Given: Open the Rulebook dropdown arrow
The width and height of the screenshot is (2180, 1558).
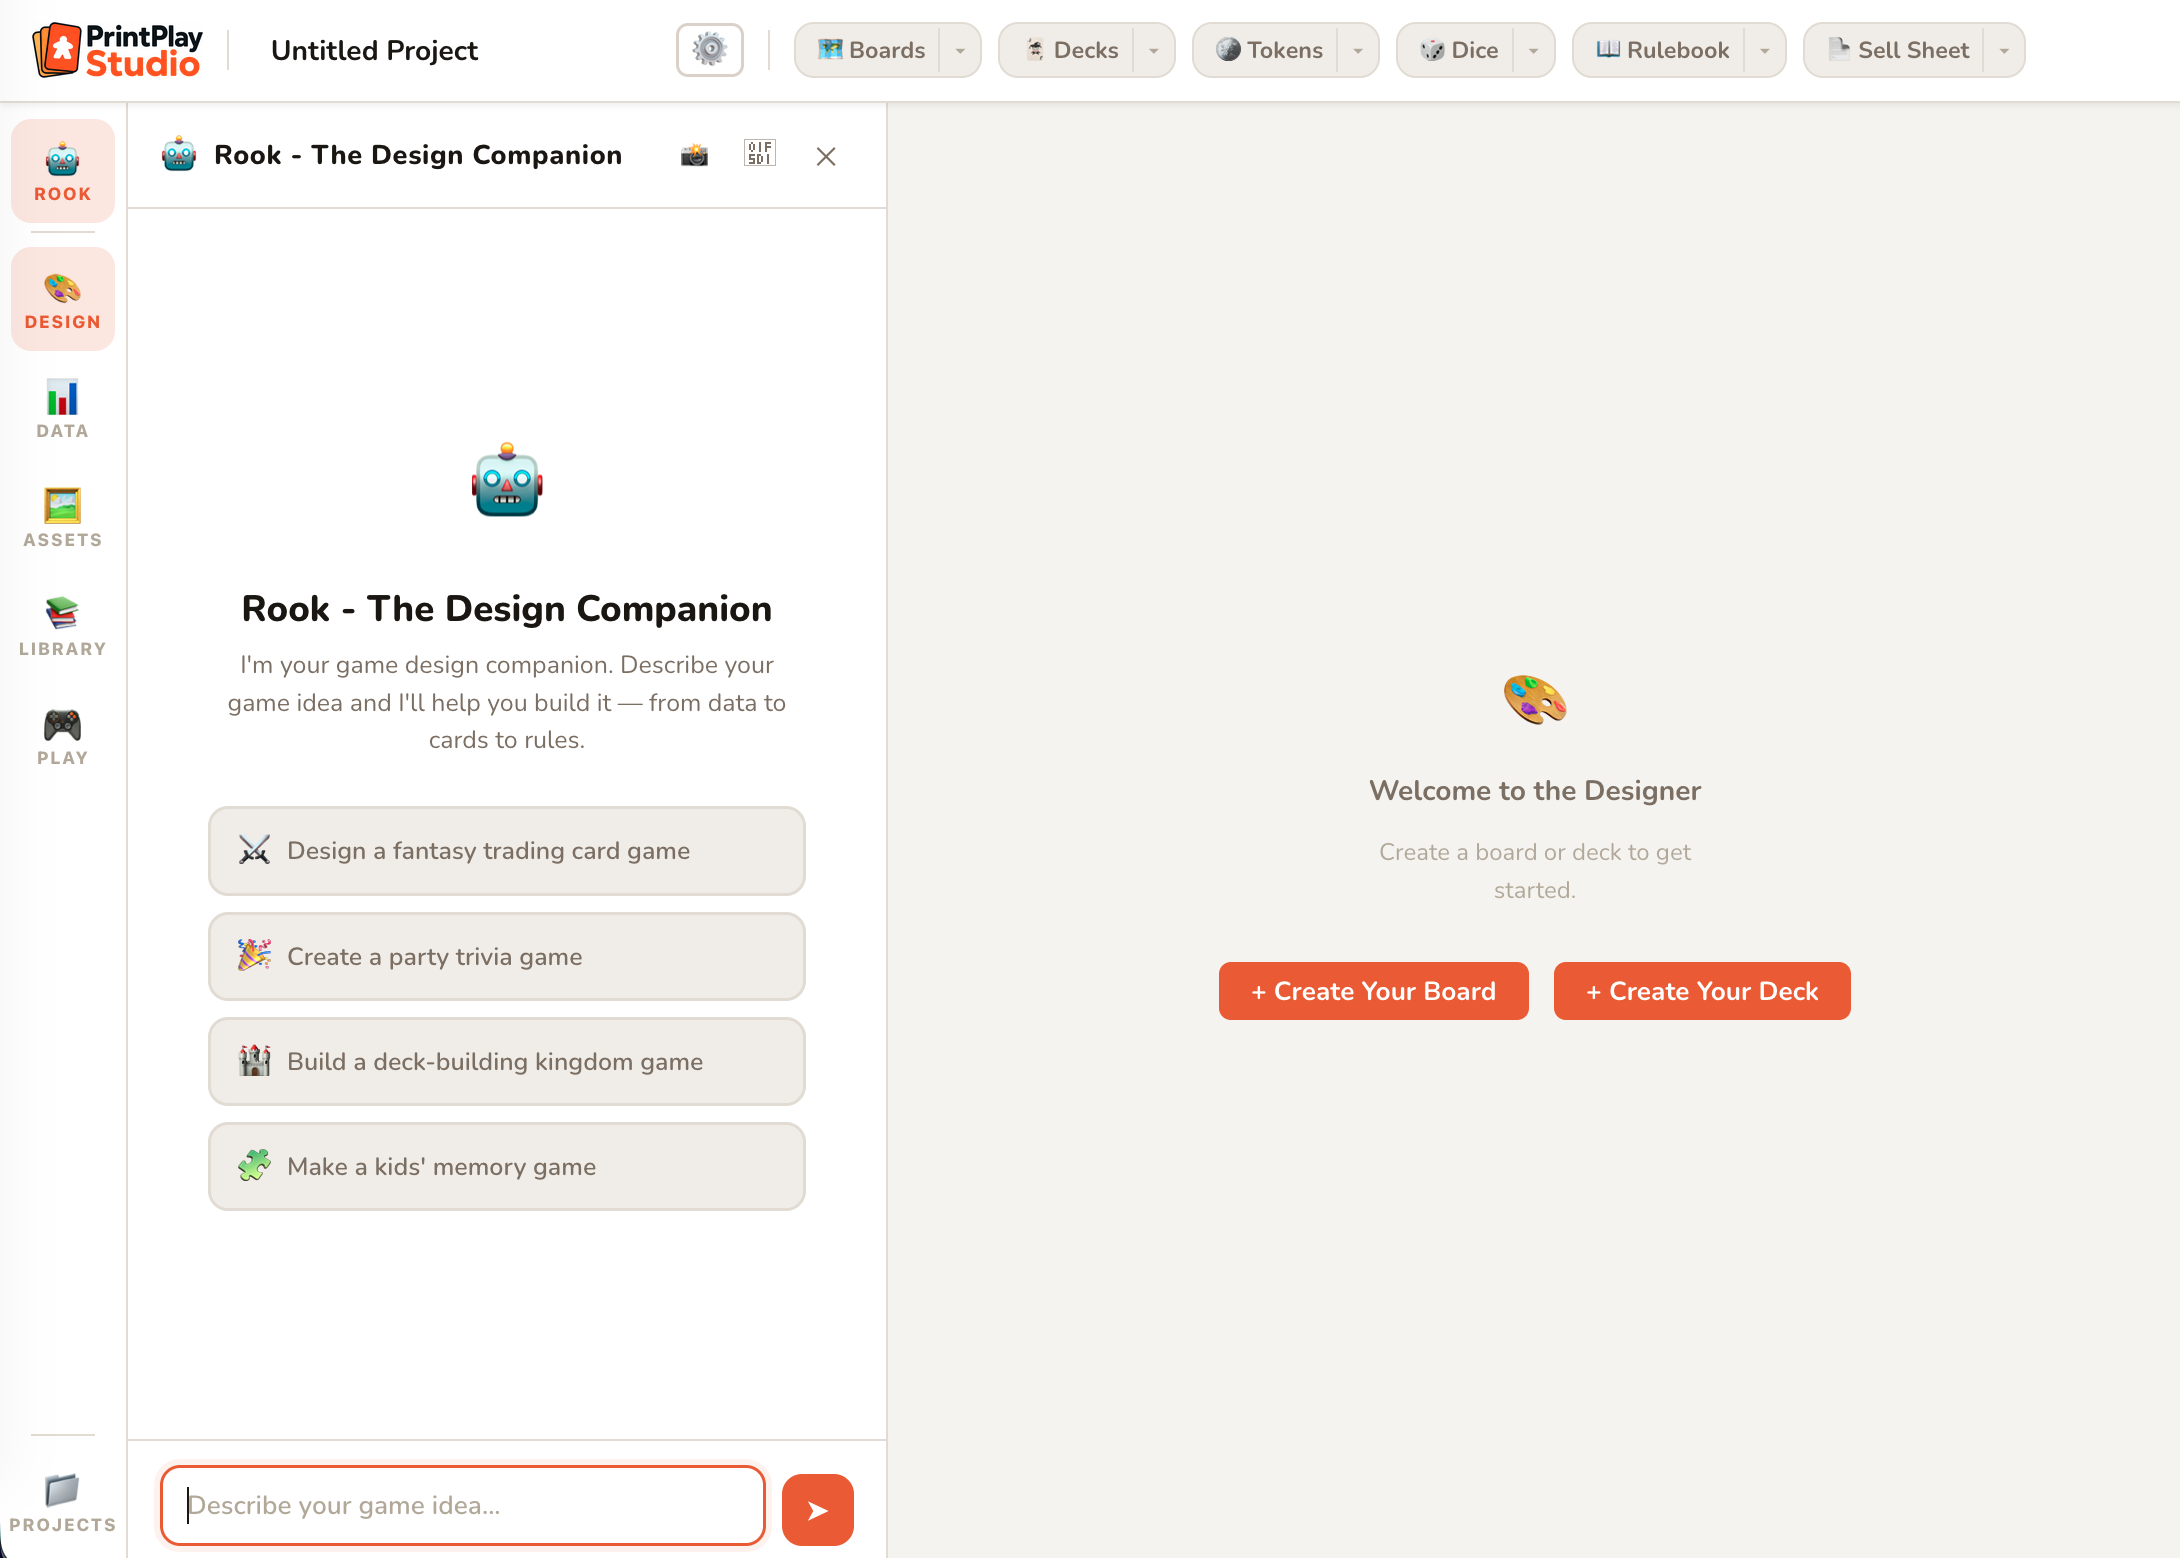Looking at the screenshot, I should 1765,50.
